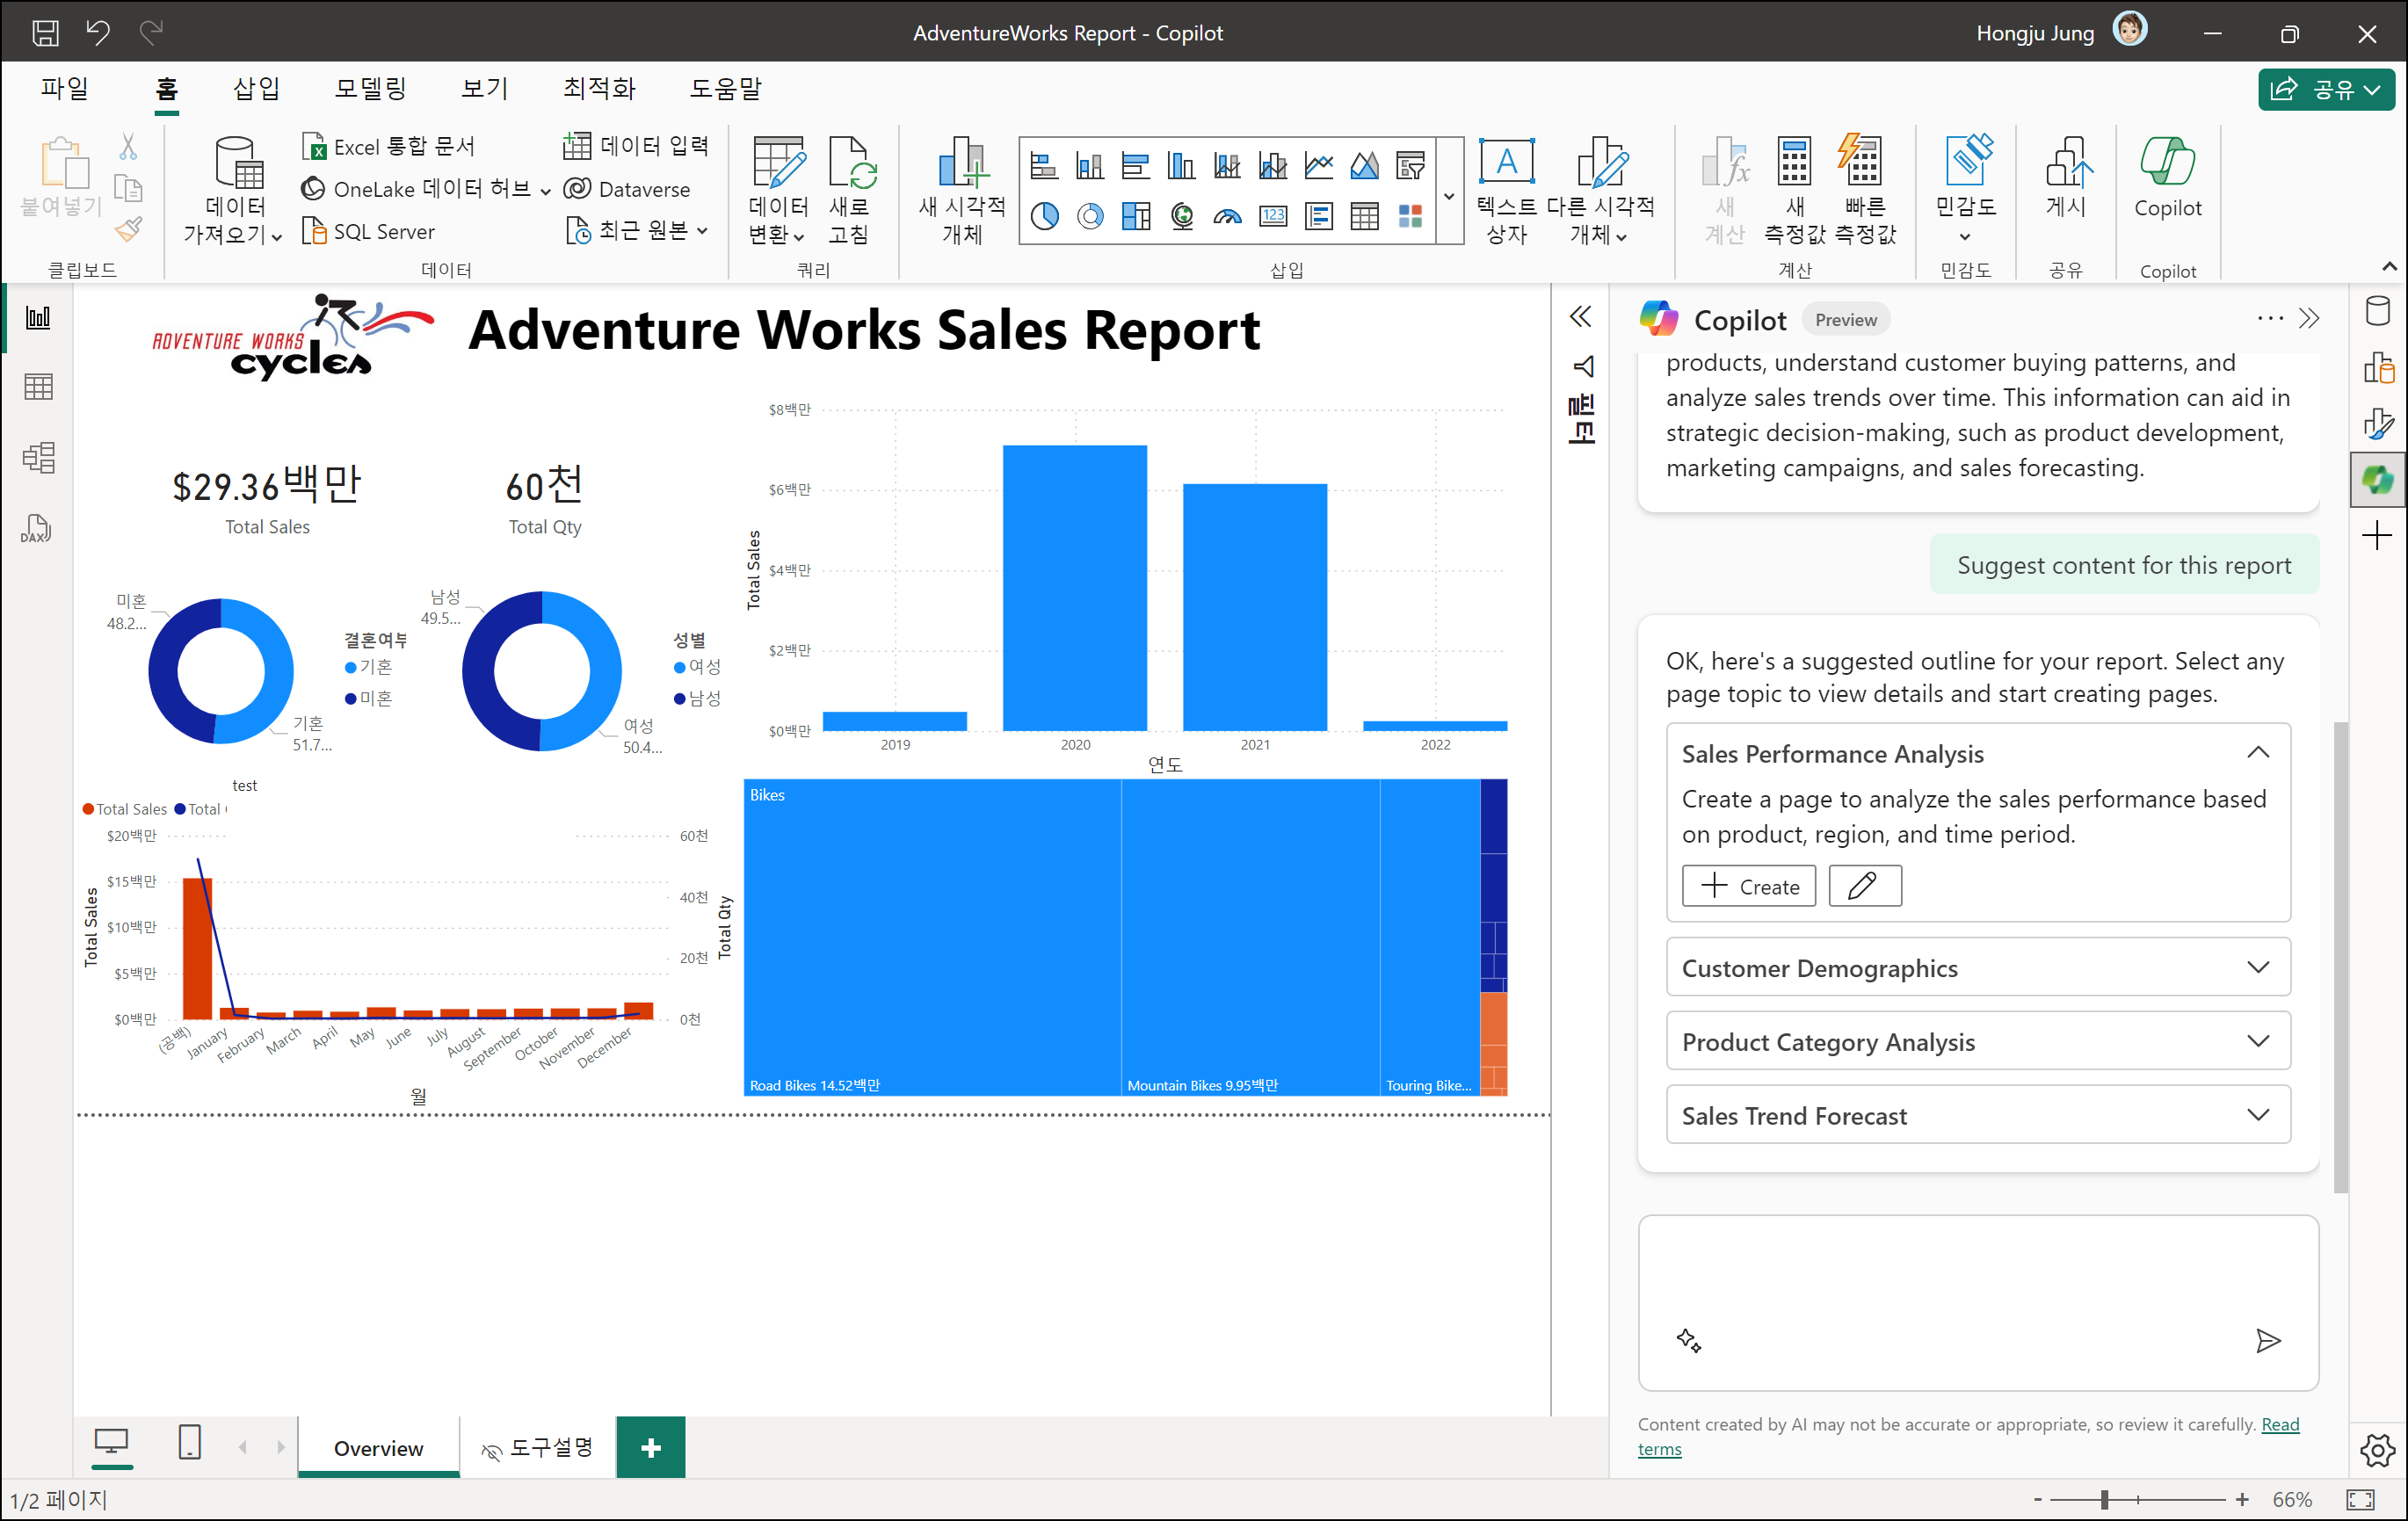Adjust the zoom slider handle

(2104, 1499)
